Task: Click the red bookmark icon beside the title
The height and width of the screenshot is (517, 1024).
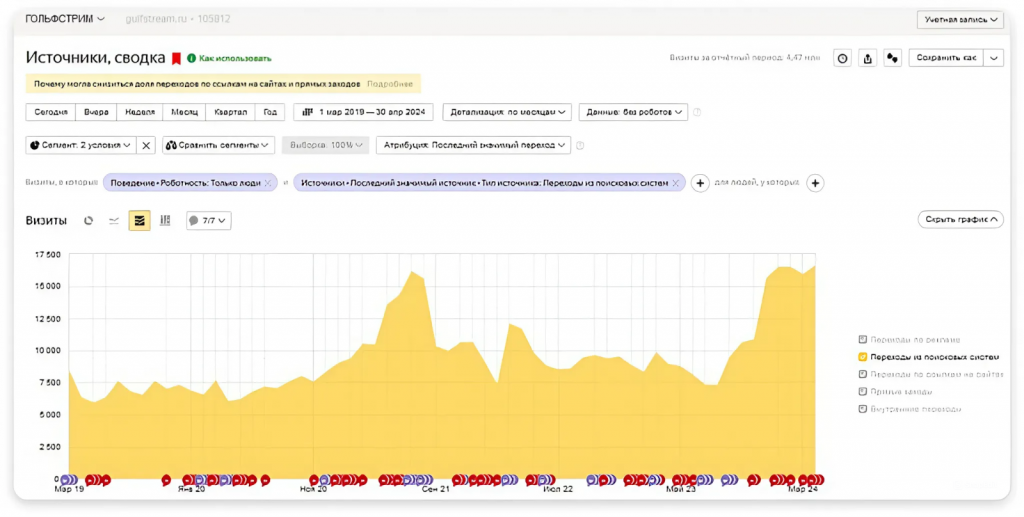Action: point(176,59)
